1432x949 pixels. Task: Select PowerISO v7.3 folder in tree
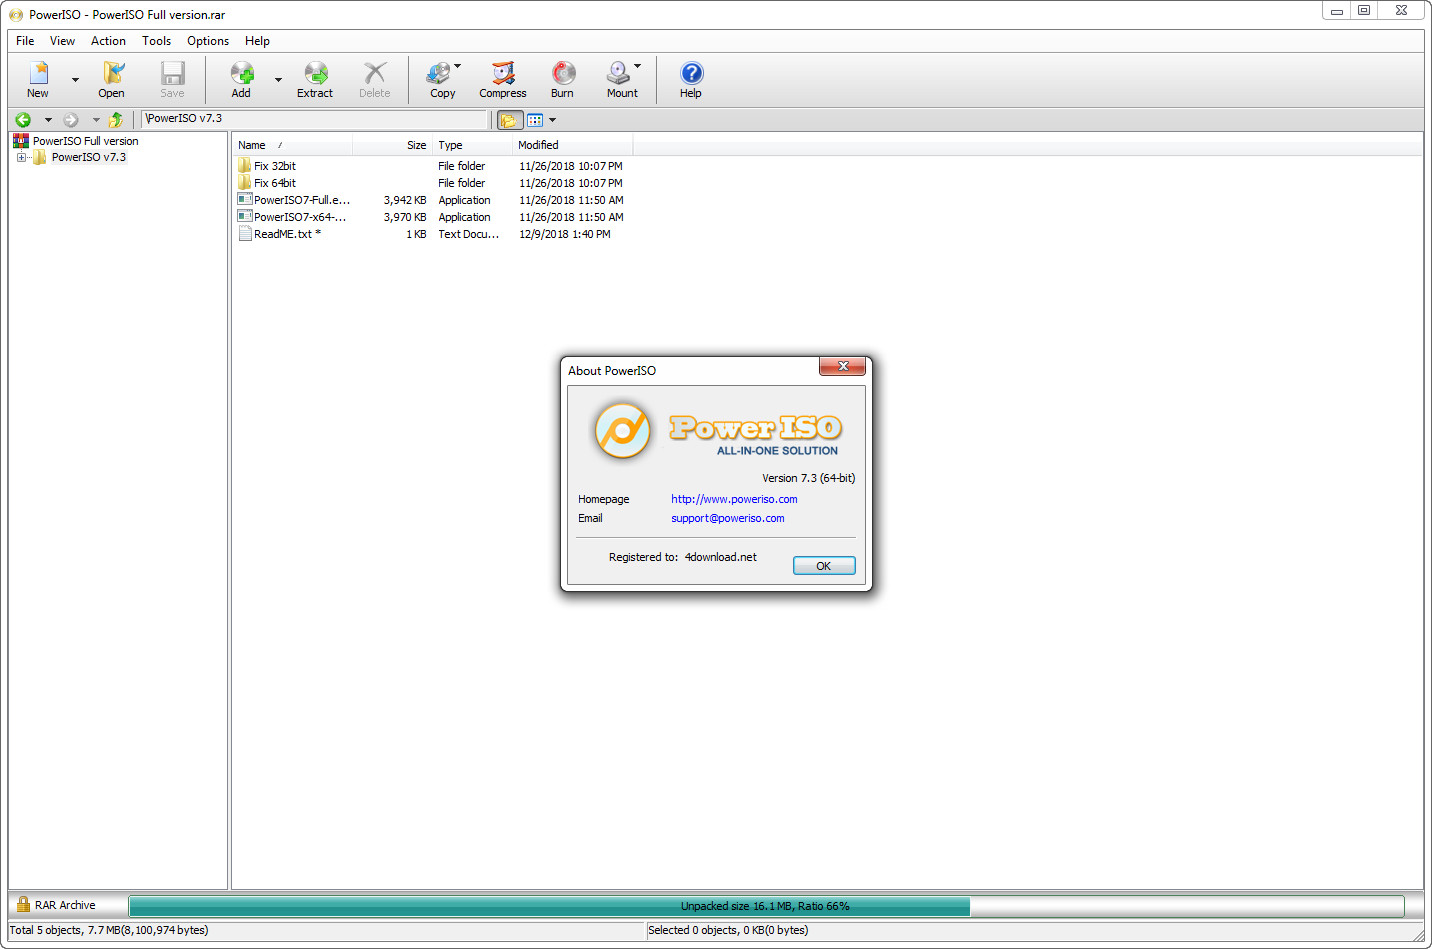tap(88, 157)
